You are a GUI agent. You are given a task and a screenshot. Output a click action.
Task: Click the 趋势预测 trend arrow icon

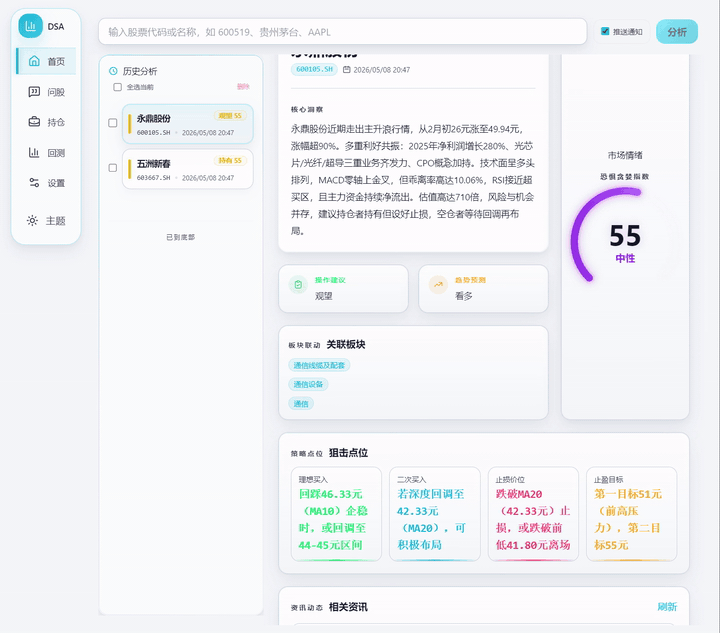tap(438, 285)
